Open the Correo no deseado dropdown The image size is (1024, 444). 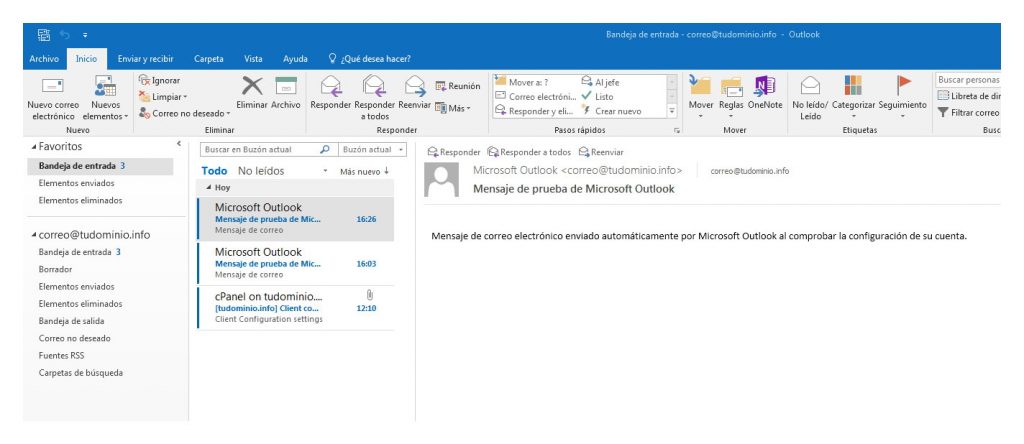click(185, 113)
